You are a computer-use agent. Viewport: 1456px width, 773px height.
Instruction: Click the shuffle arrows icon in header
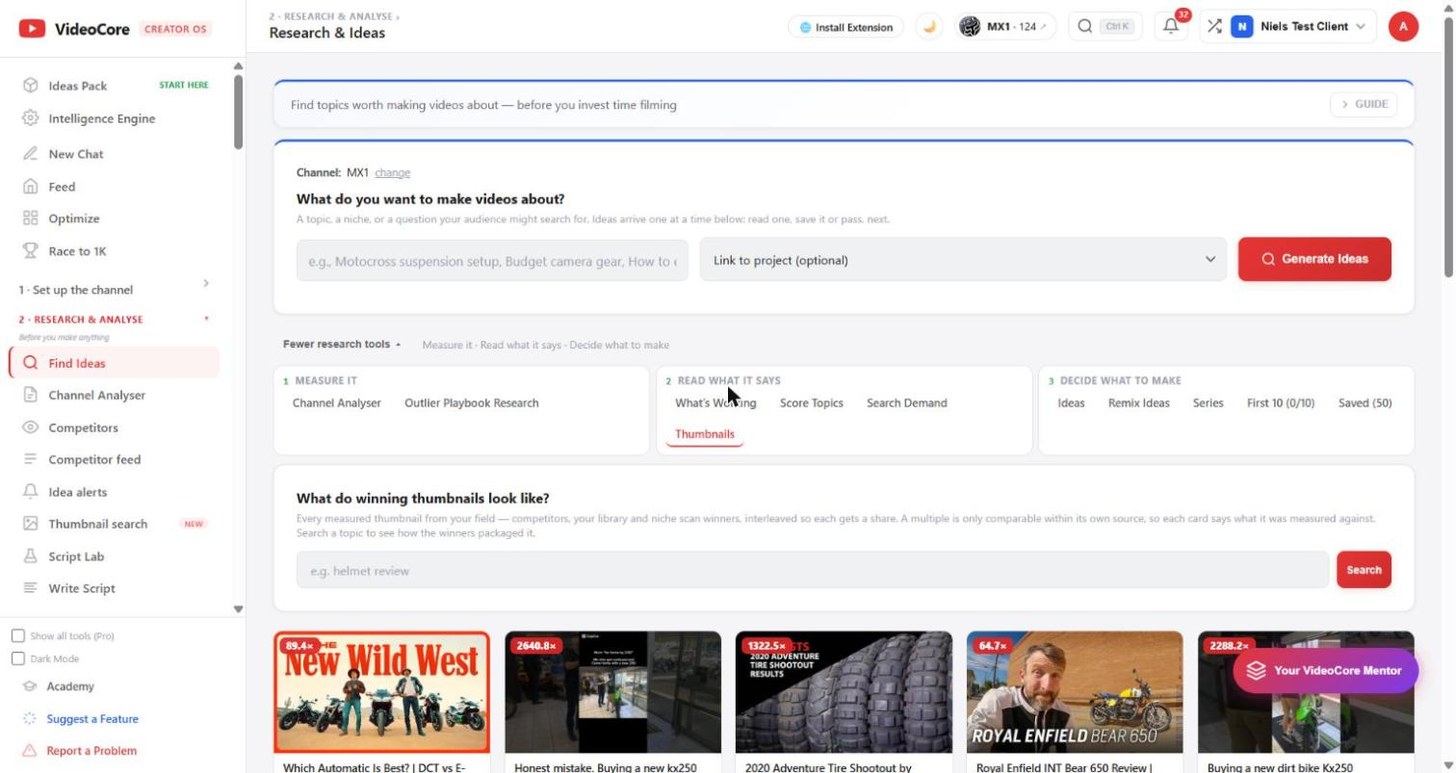tap(1214, 27)
